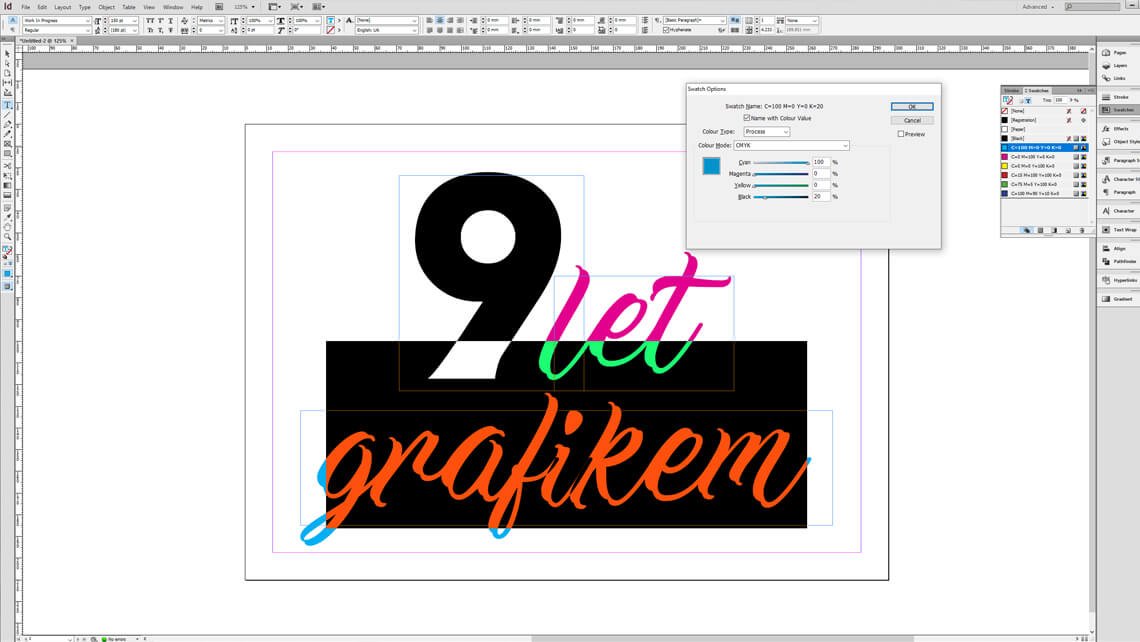Click the Cyan percentage input field
Viewport: 1140px width, 642px height.
(821, 162)
